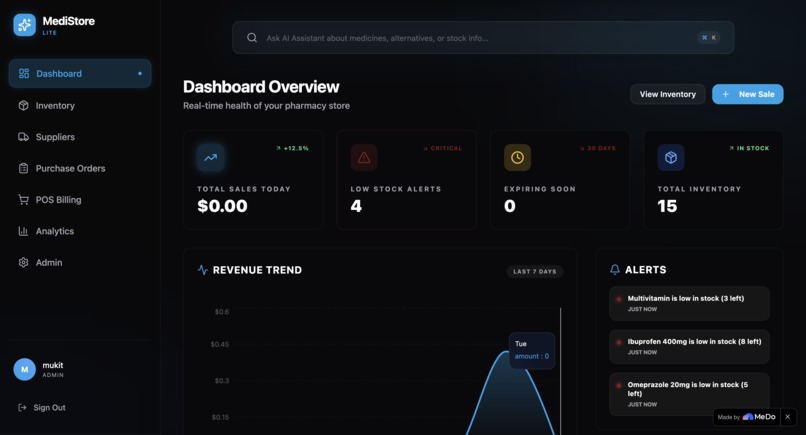
Task: Open the Inventory section in sidebar
Action: [x=80, y=105]
